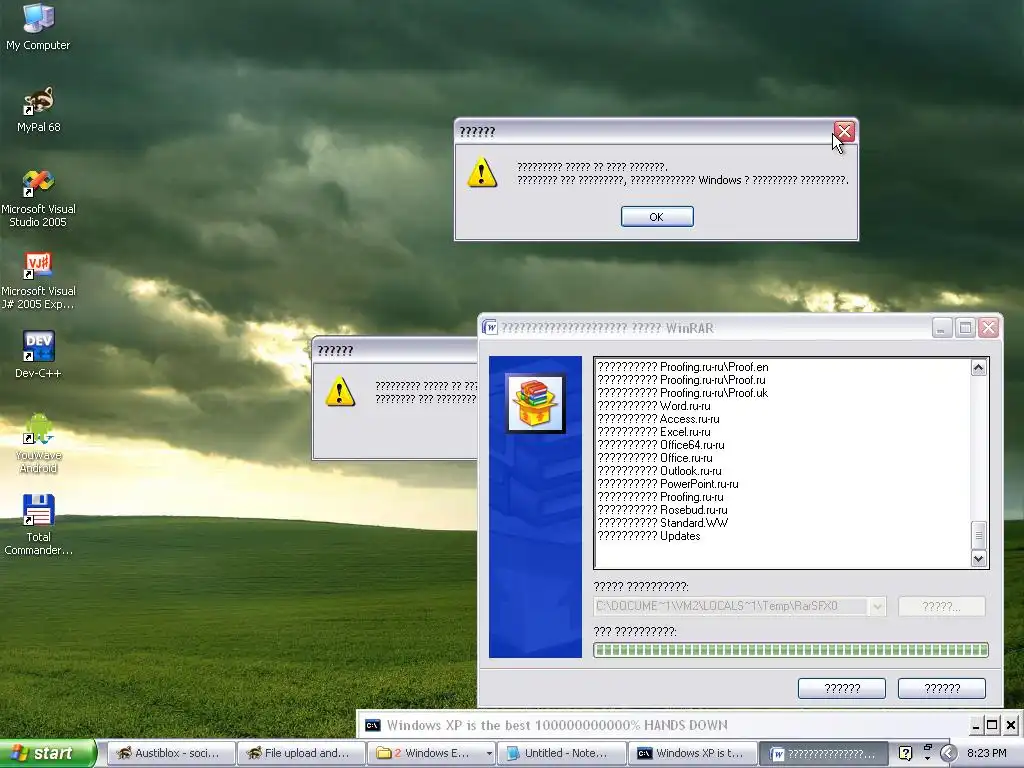Viewport: 1024px width, 768px height.
Task: Open the help question mark tray icon
Action: 905,753
